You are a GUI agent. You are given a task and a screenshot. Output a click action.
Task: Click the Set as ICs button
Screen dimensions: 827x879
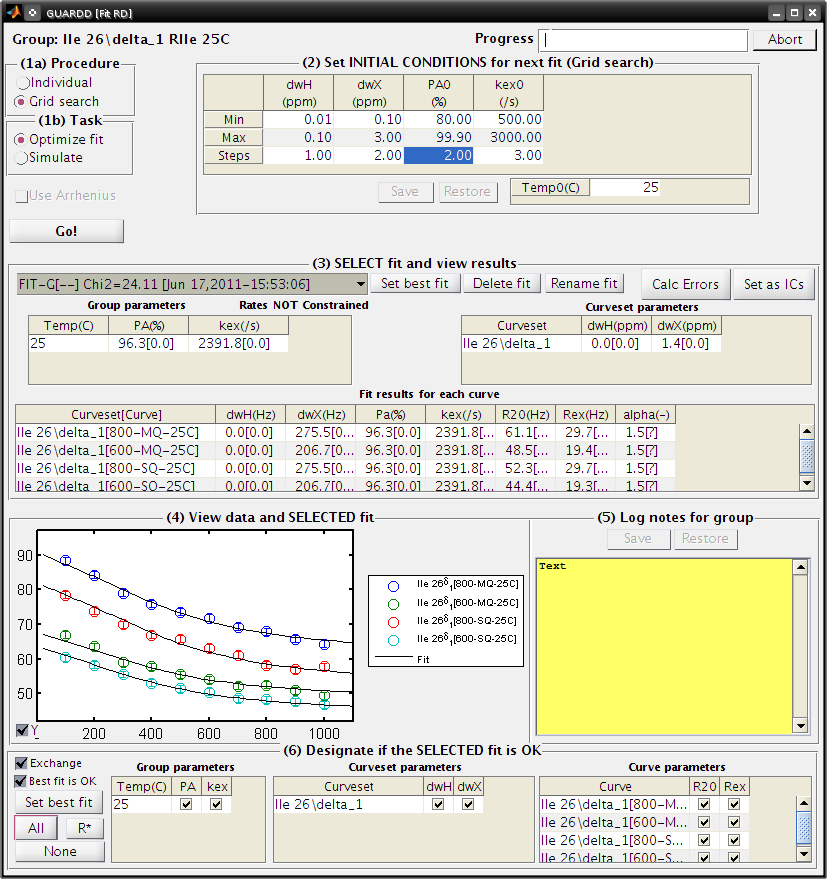pyautogui.click(x=774, y=284)
